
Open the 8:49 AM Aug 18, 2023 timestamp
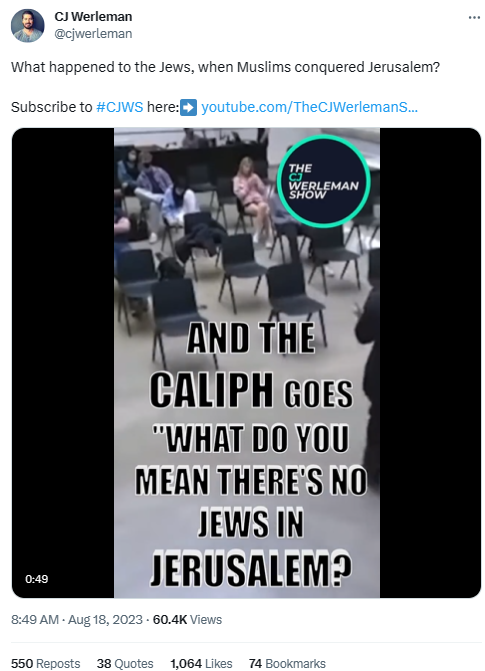(x=77, y=620)
